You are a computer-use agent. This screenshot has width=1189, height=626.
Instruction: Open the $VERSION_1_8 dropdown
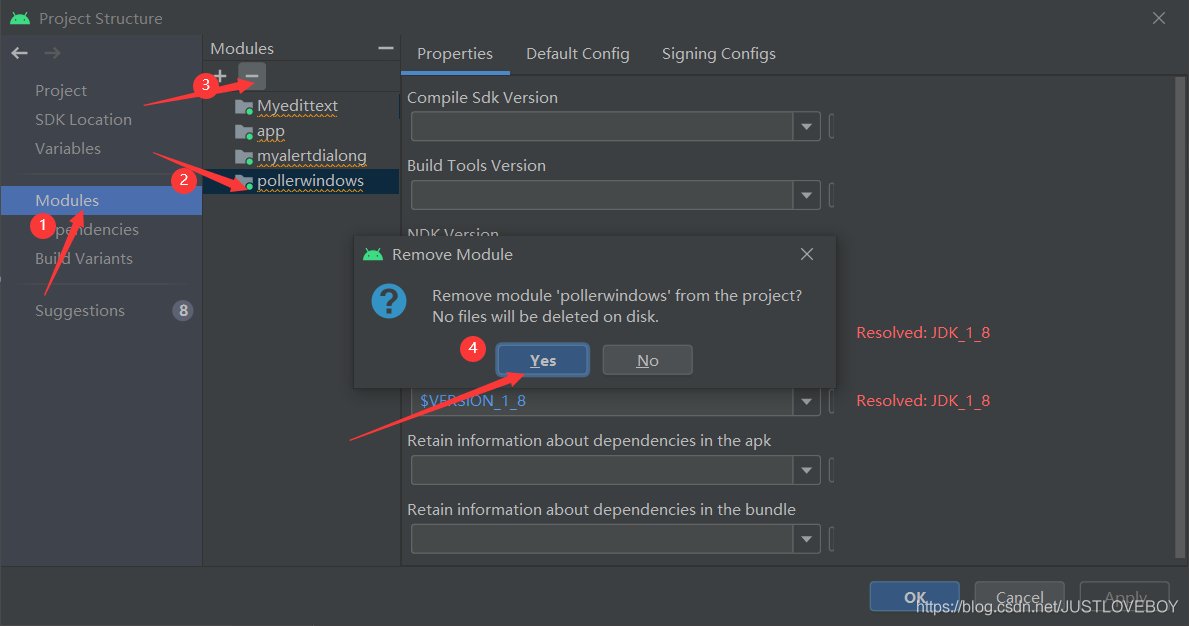coord(806,400)
